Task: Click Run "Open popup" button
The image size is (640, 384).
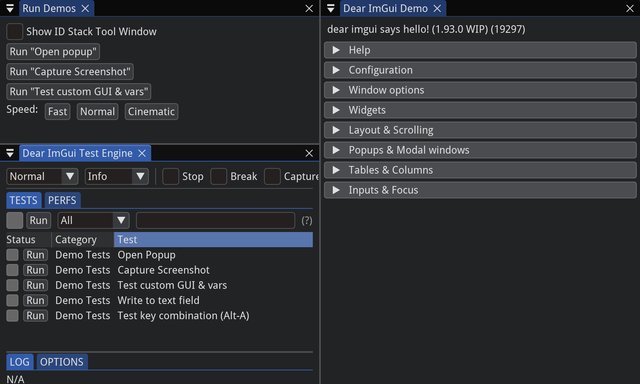Action: click(53, 52)
